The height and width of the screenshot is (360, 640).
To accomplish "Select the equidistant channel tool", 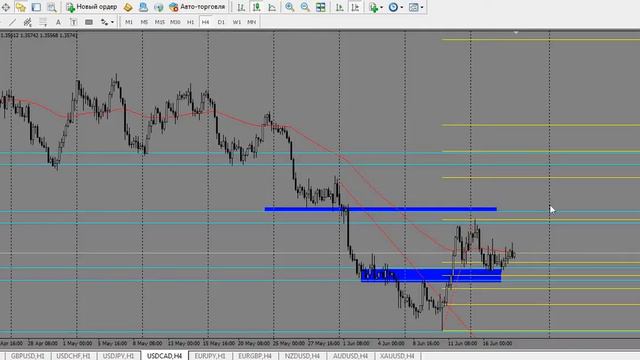I will click(27, 22).
